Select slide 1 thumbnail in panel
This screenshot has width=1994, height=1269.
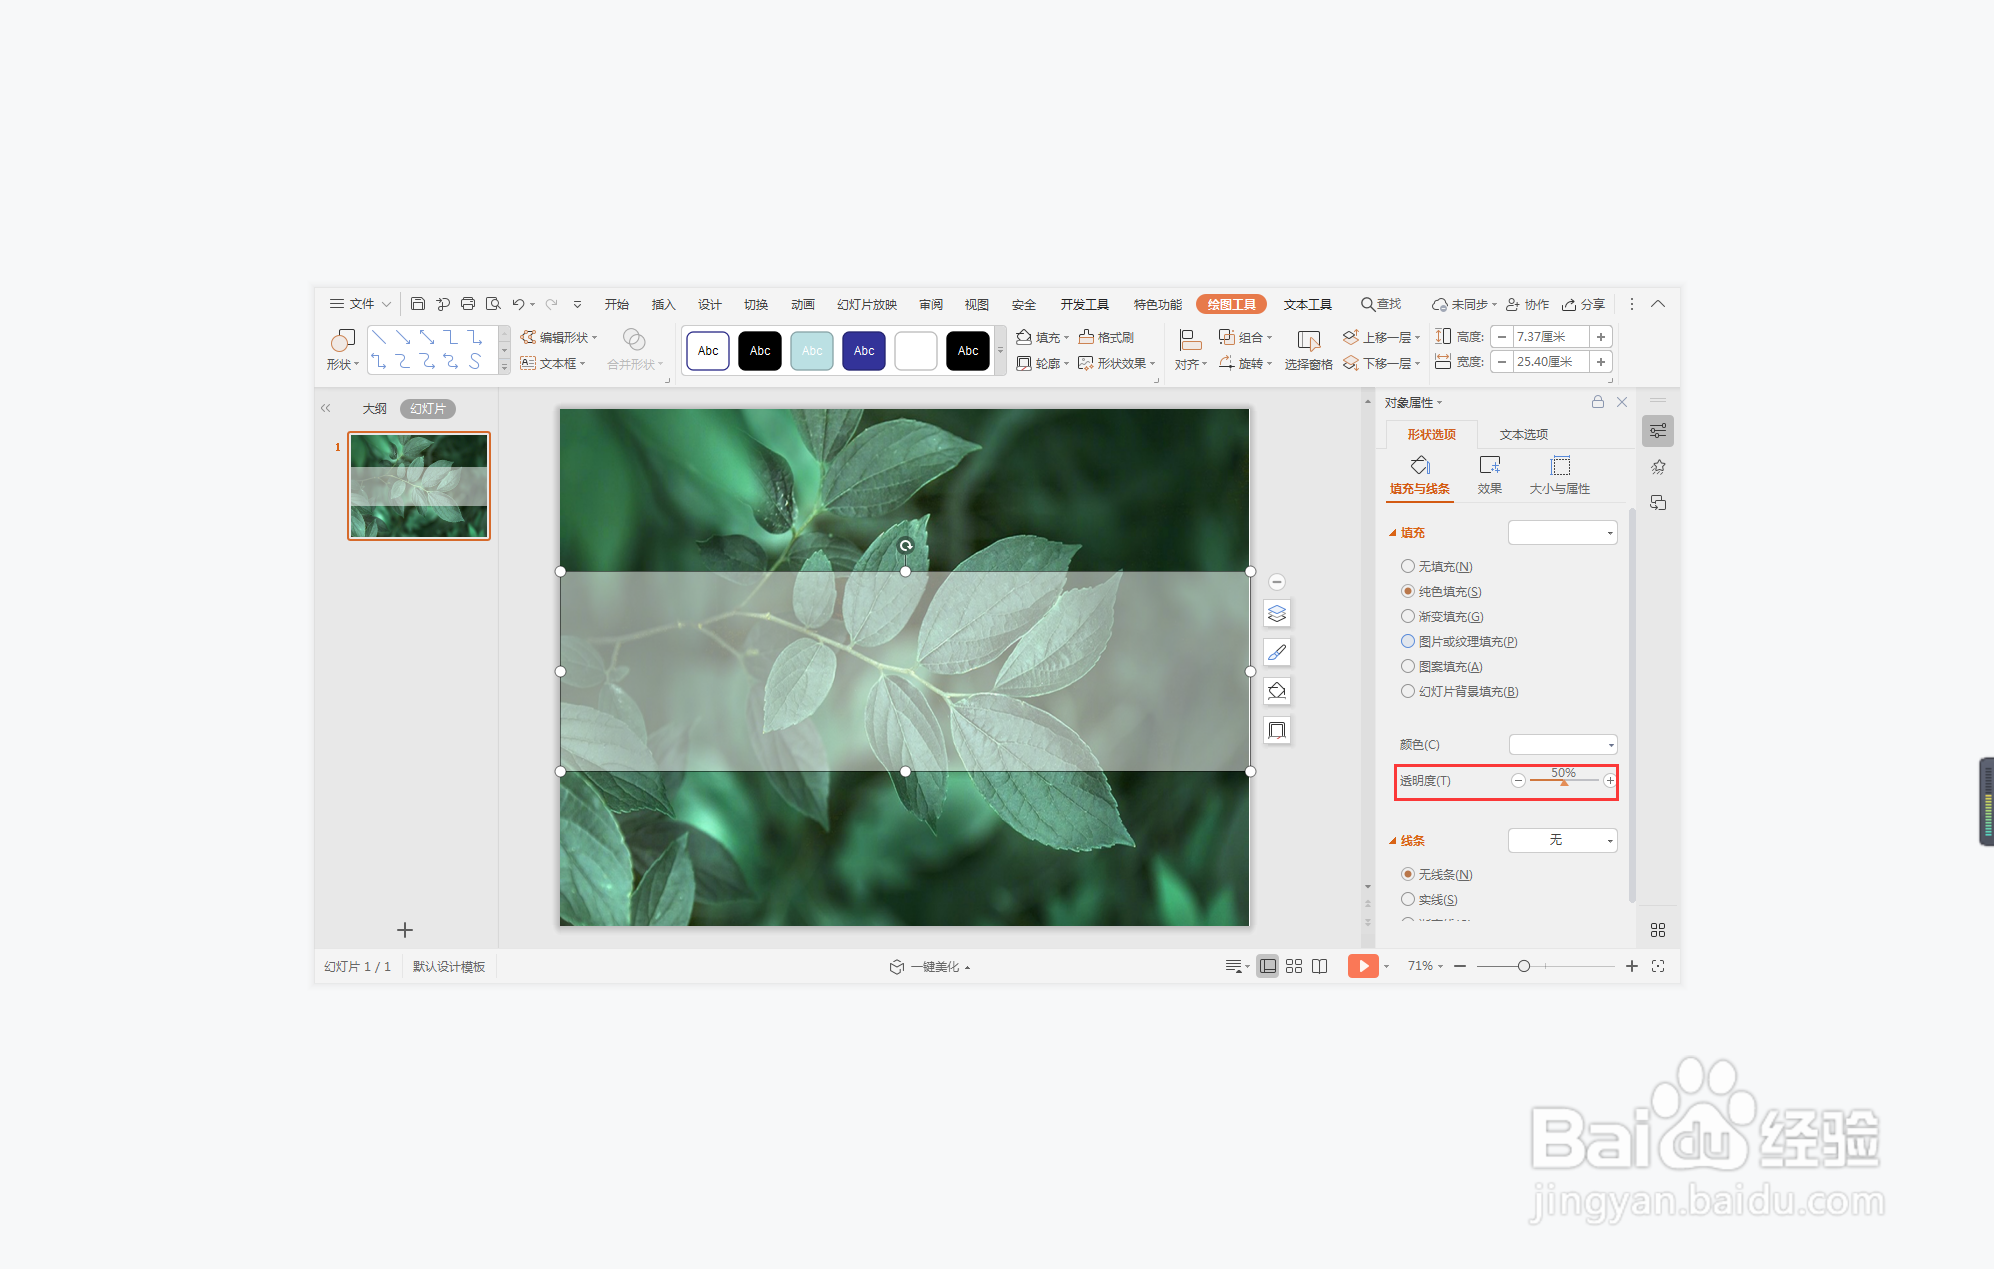(419, 486)
